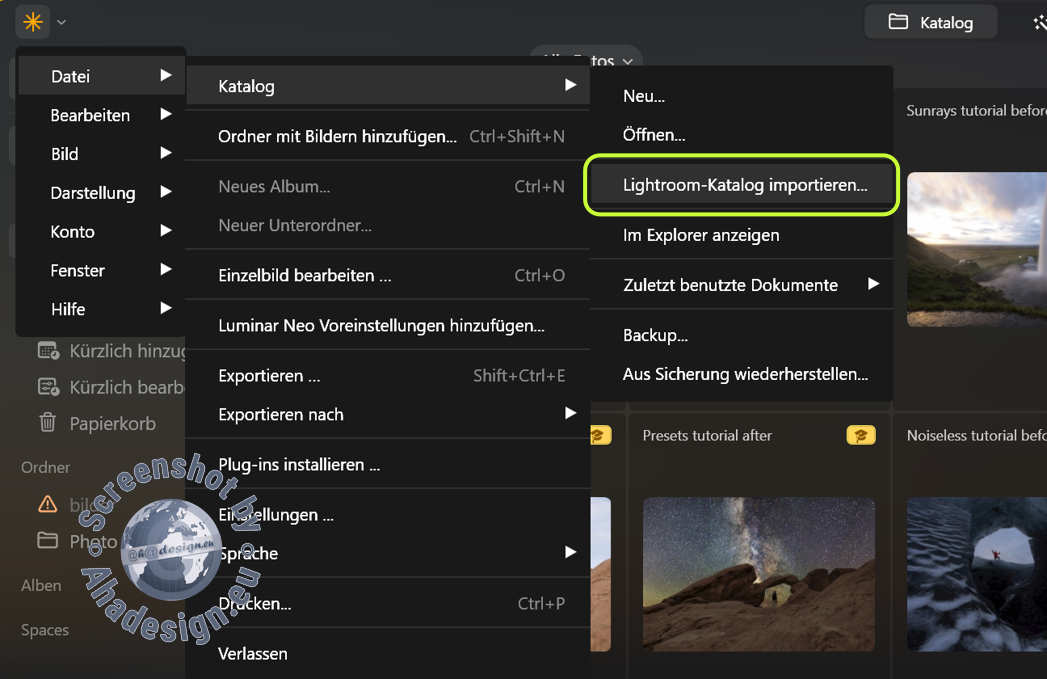
Task: Select Exportieren menu entry
Action: 388,375
